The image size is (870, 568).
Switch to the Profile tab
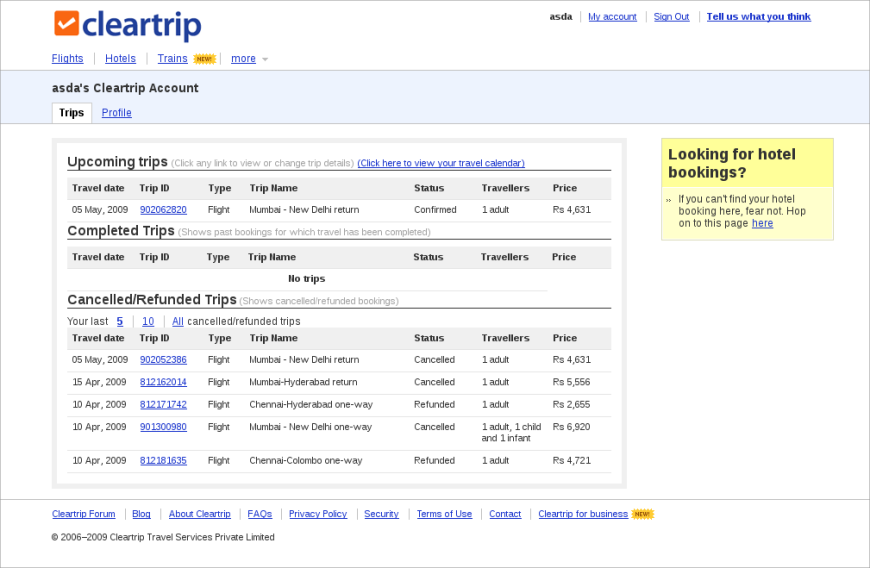[117, 113]
